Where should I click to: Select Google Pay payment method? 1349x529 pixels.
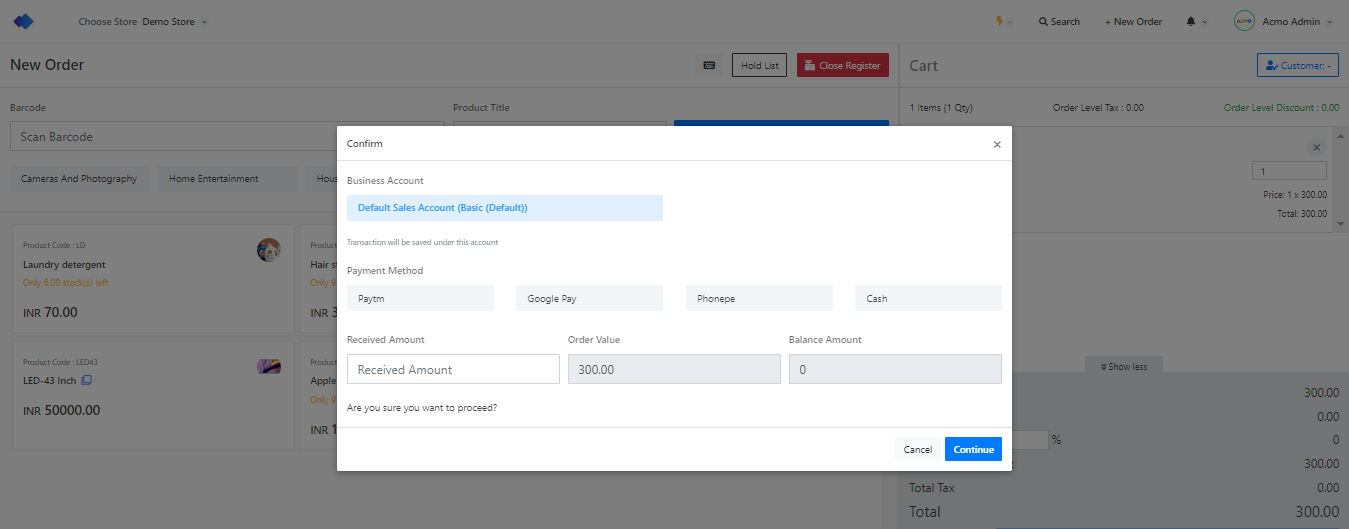coord(589,298)
